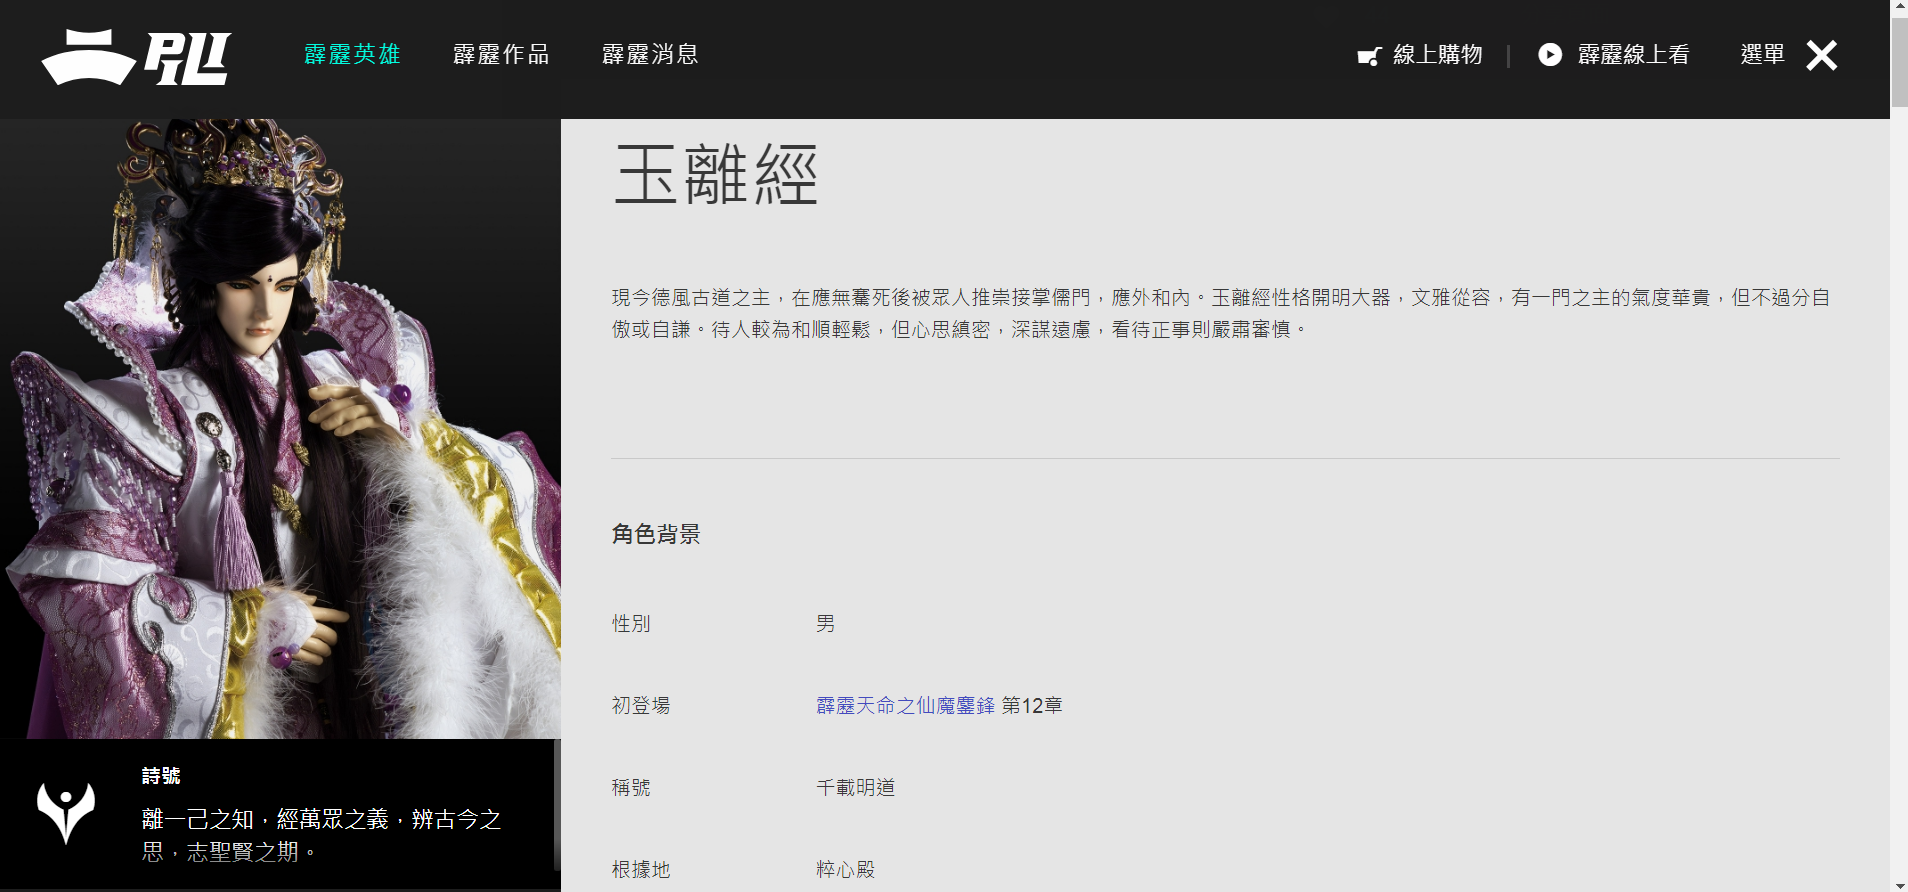Click the scrollbar down arrow
The image size is (1908, 892).
click(x=1899, y=884)
